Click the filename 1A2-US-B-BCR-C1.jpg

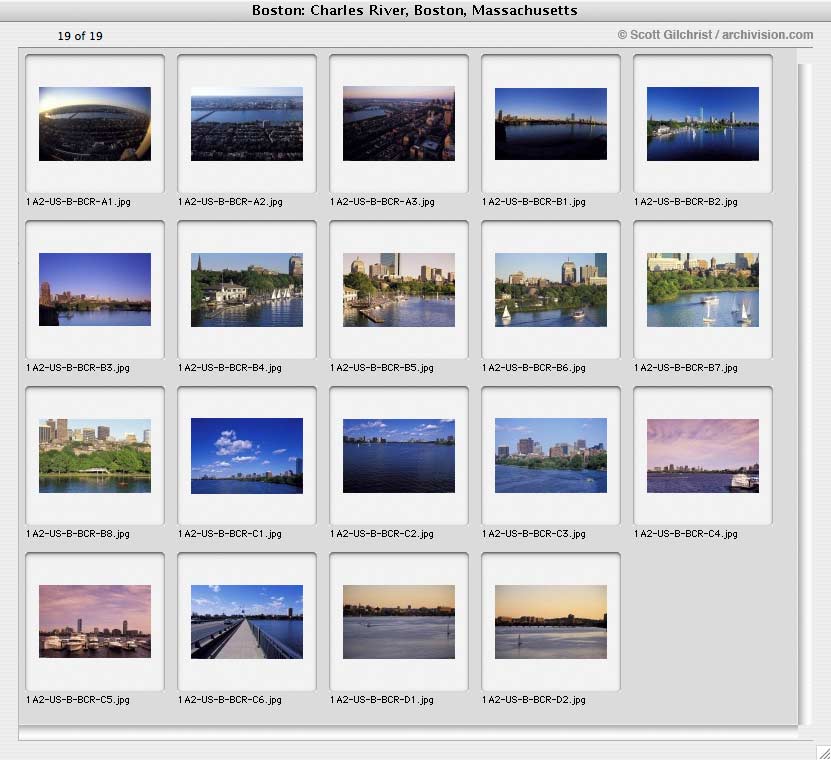230,534
